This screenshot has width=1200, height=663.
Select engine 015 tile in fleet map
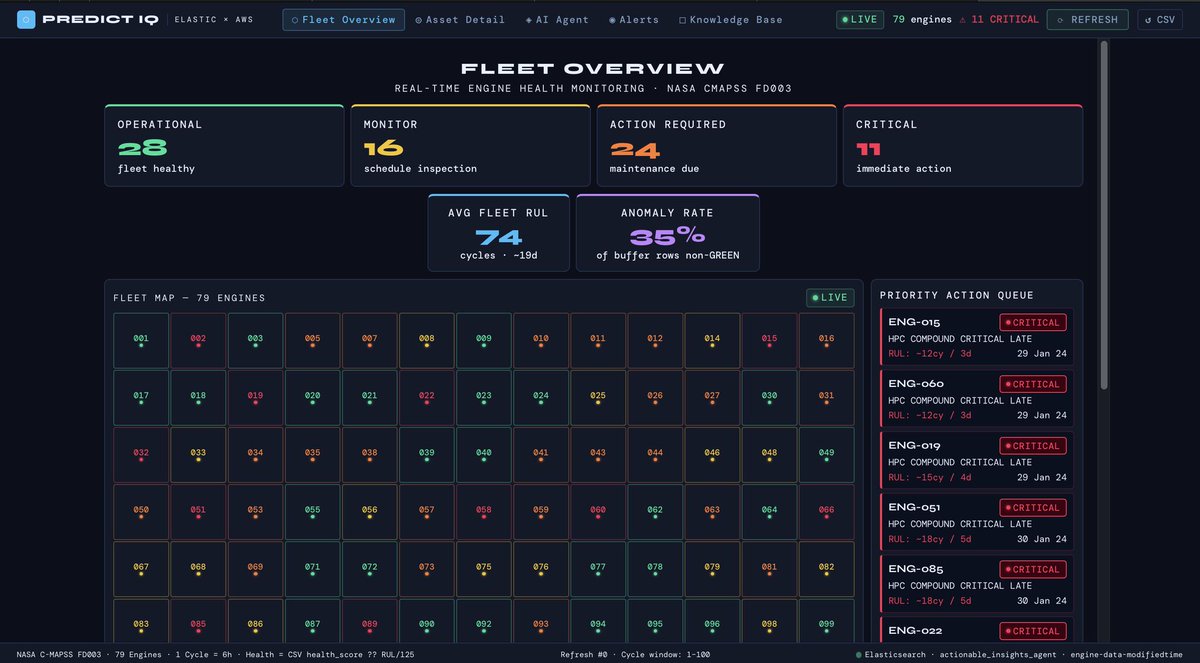769,341
